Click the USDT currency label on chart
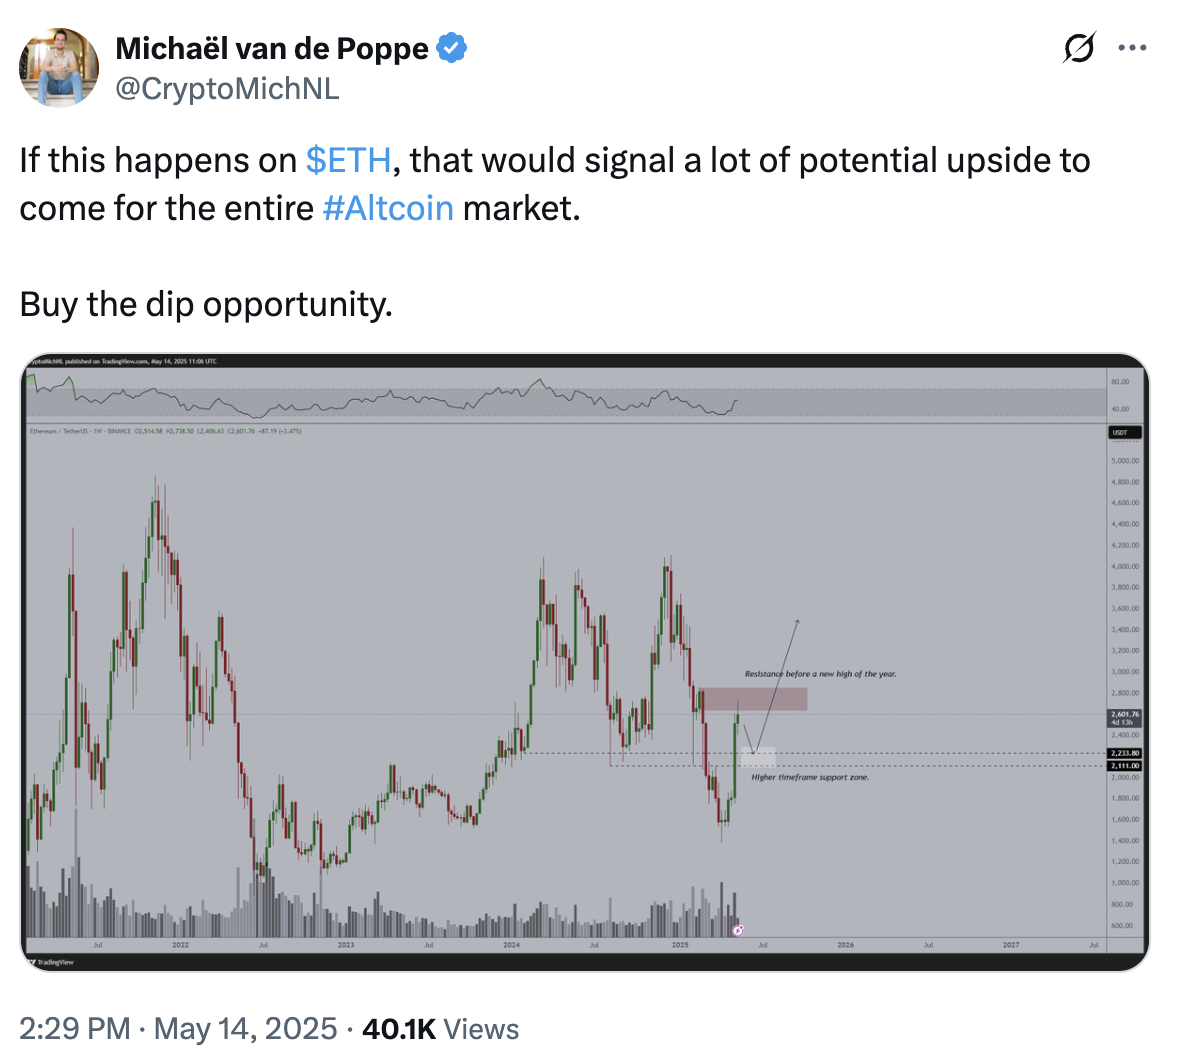Viewport: 1181px width, 1064px height. pos(1124,433)
